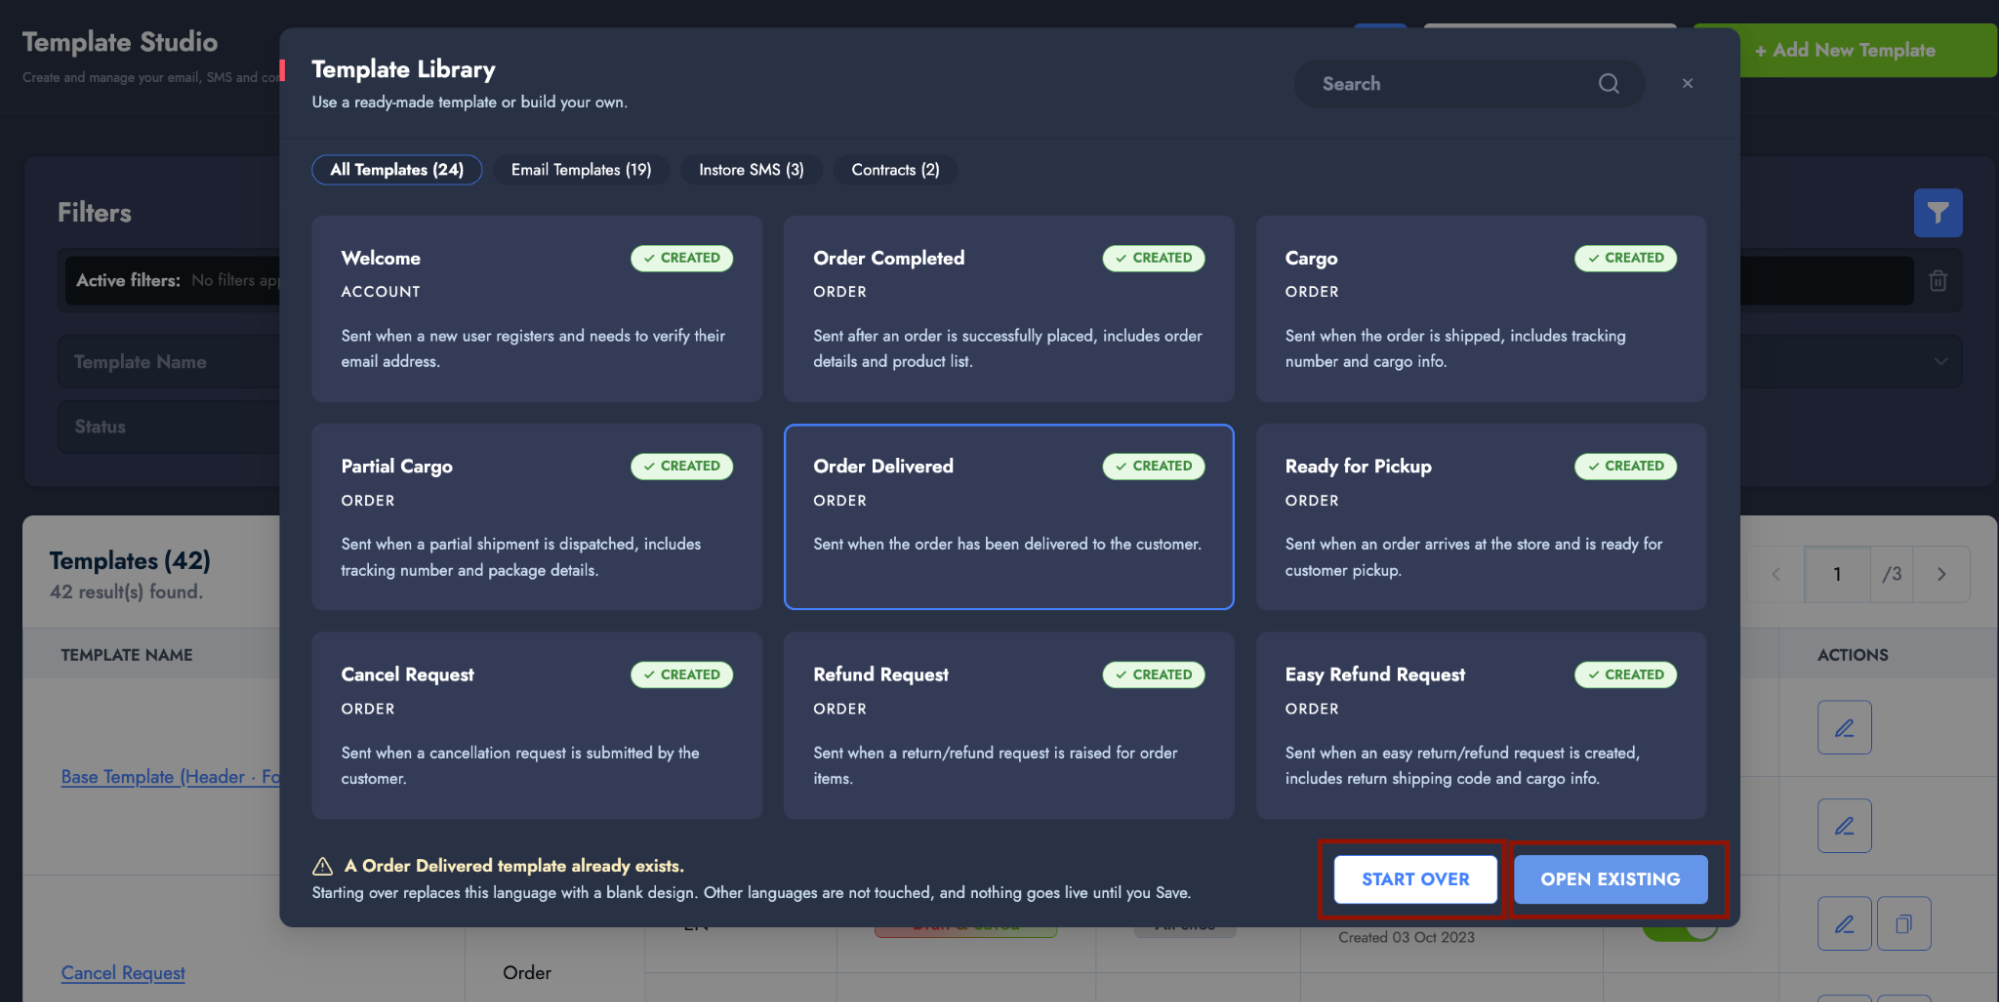Click the '/3' total pages text
The width and height of the screenshot is (1999, 1003).
pyautogui.click(x=1891, y=574)
